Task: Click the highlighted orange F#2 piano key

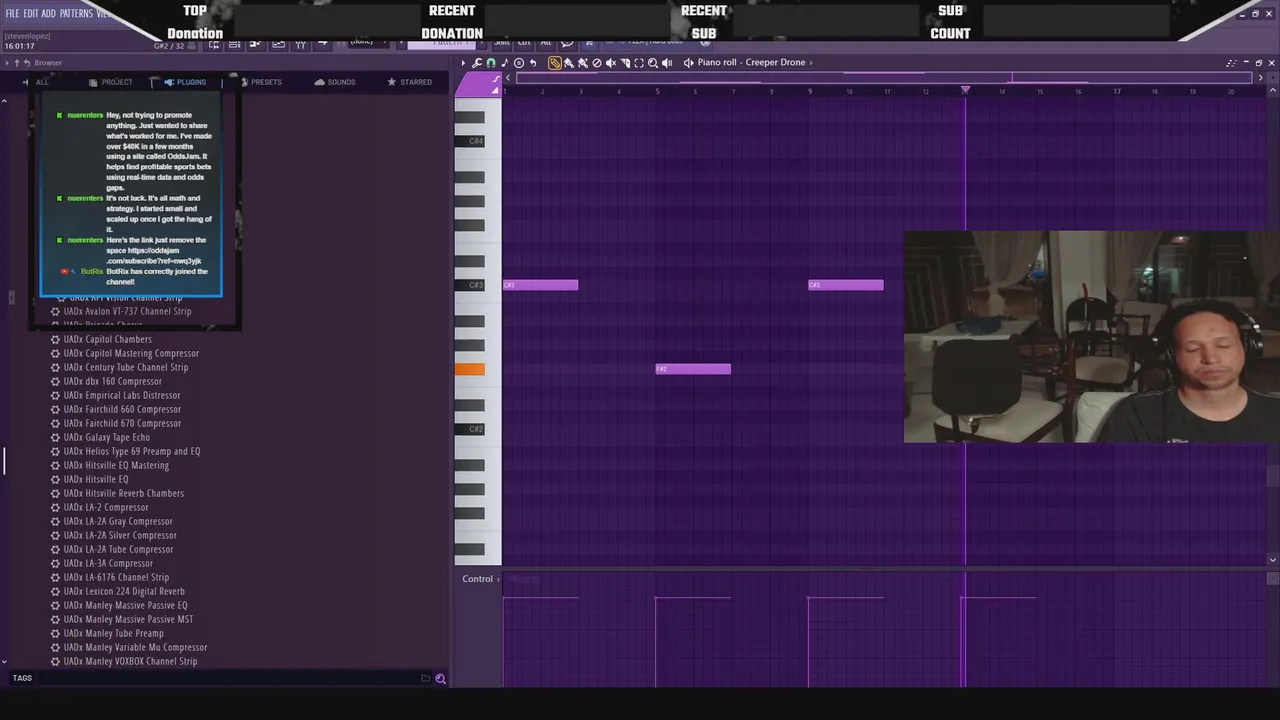Action: point(470,369)
